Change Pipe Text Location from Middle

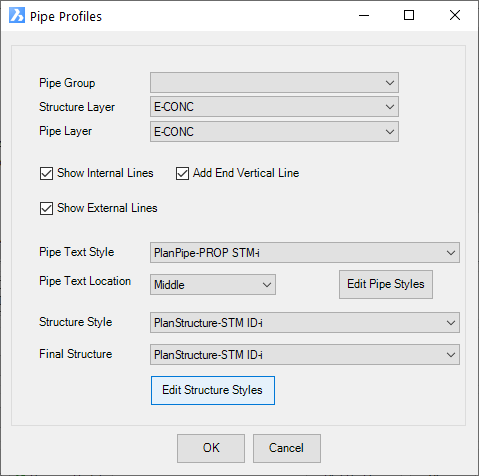click(x=213, y=285)
